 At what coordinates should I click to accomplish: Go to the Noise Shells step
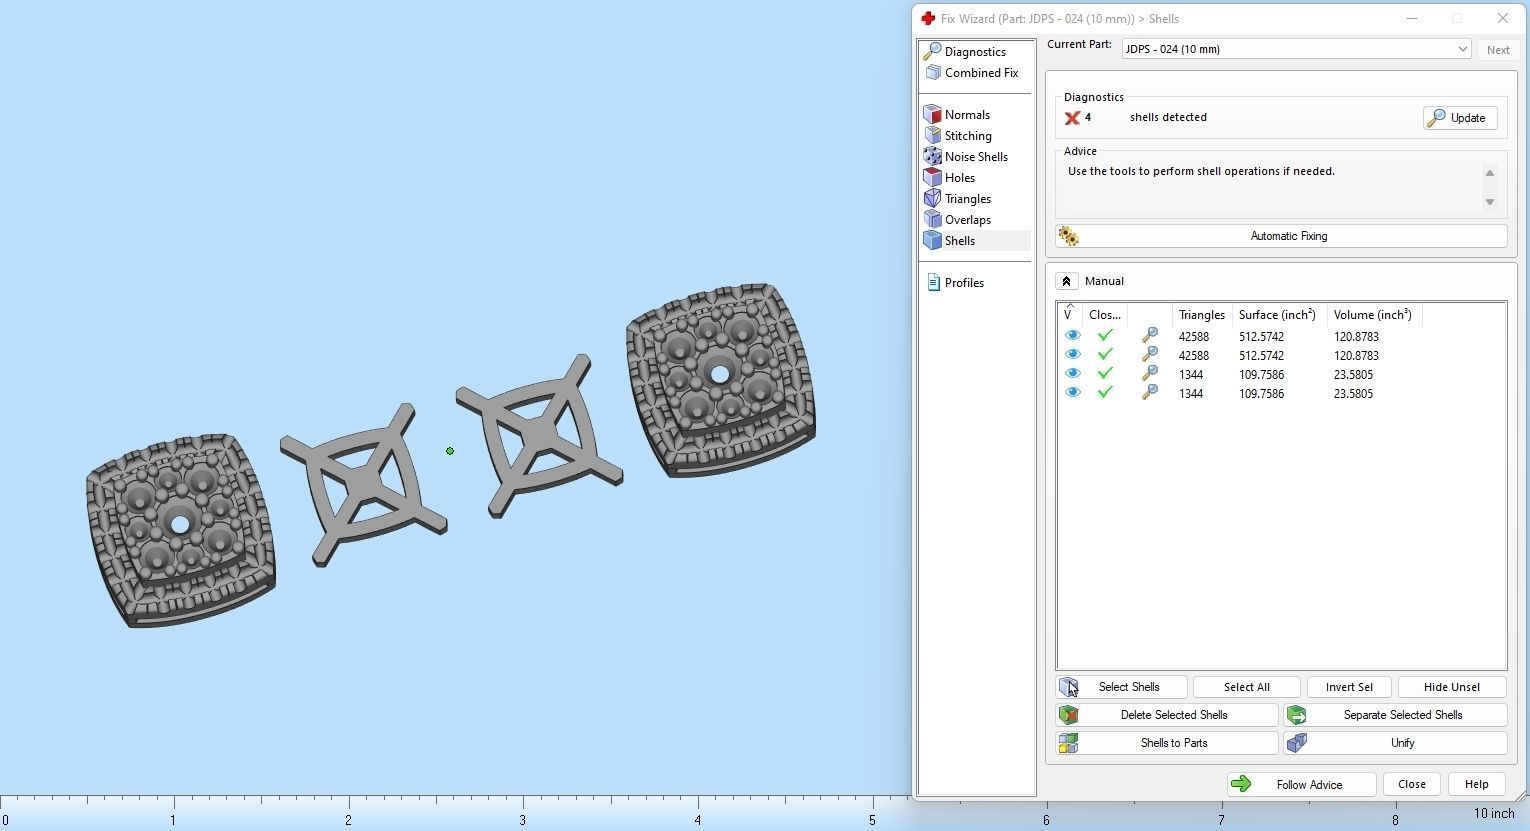click(966, 157)
